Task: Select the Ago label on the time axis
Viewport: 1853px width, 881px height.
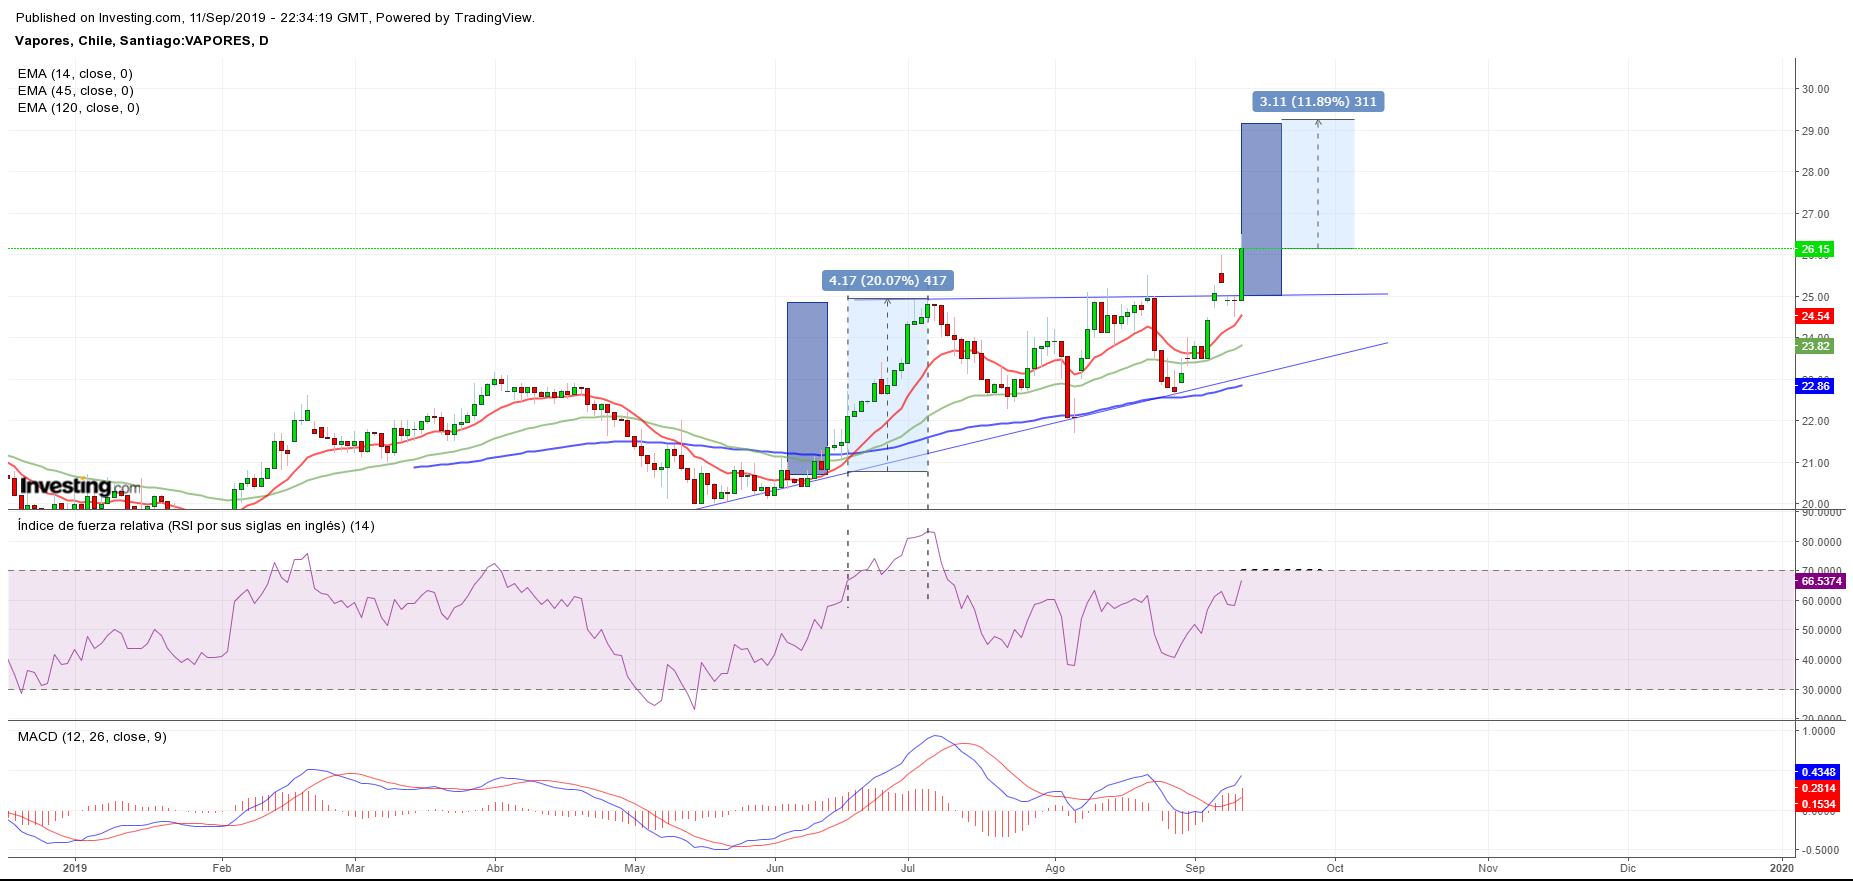Action: point(1055,868)
